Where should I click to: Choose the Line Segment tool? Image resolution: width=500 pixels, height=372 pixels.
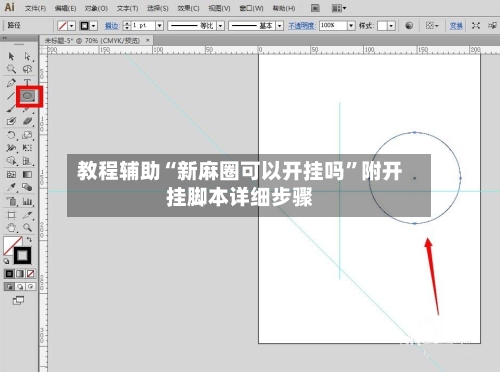coord(11,96)
